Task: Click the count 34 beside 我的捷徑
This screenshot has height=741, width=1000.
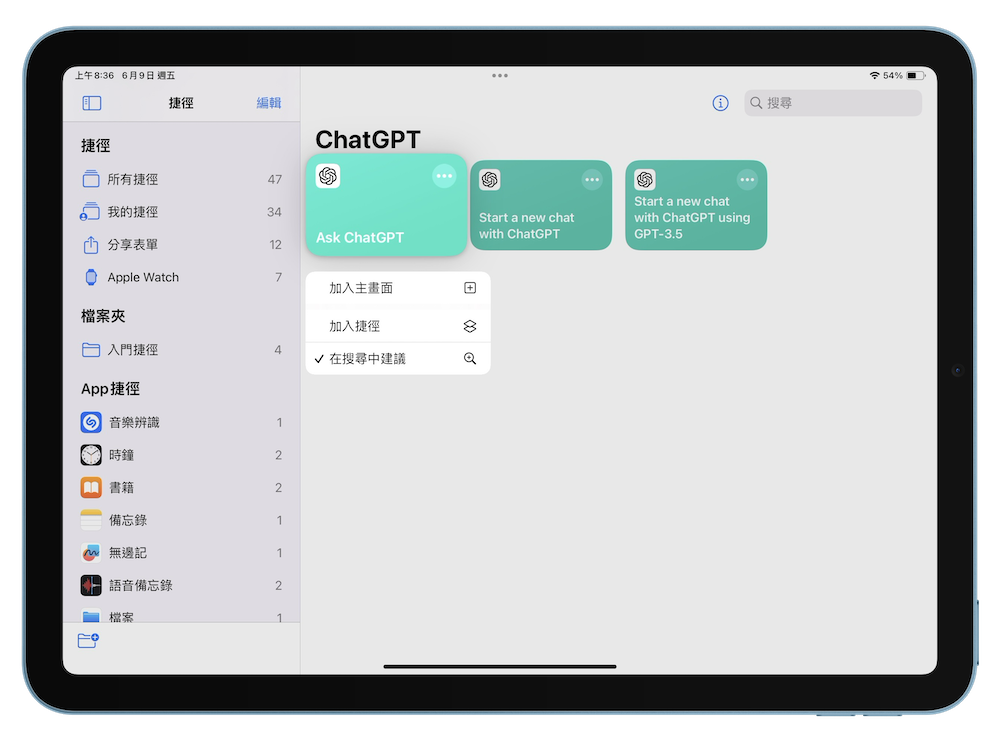Action: click(274, 212)
